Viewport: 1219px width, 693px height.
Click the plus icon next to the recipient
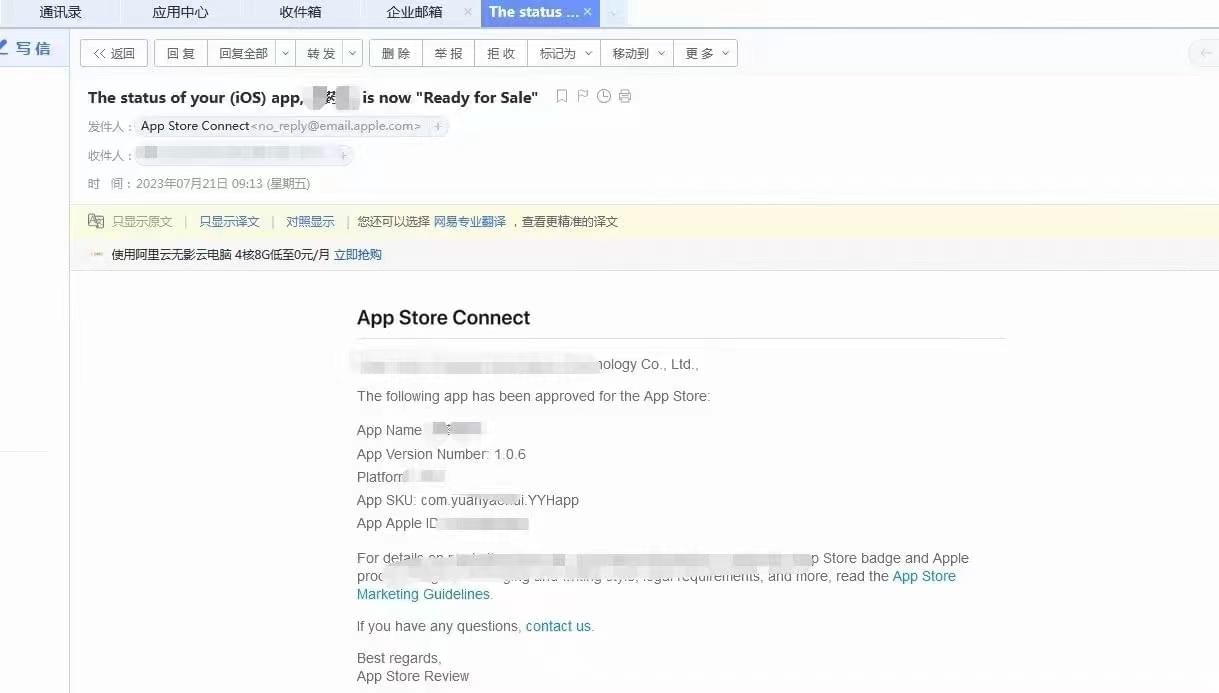[x=343, y=155]
